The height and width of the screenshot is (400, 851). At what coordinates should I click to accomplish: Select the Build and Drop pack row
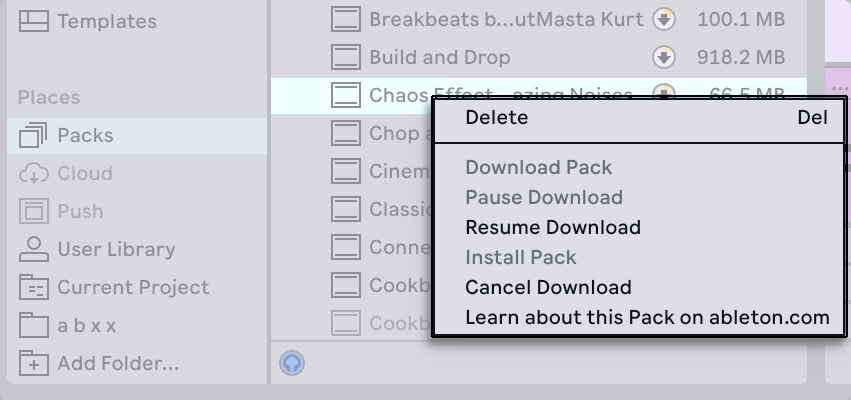(x=440, y=57)
